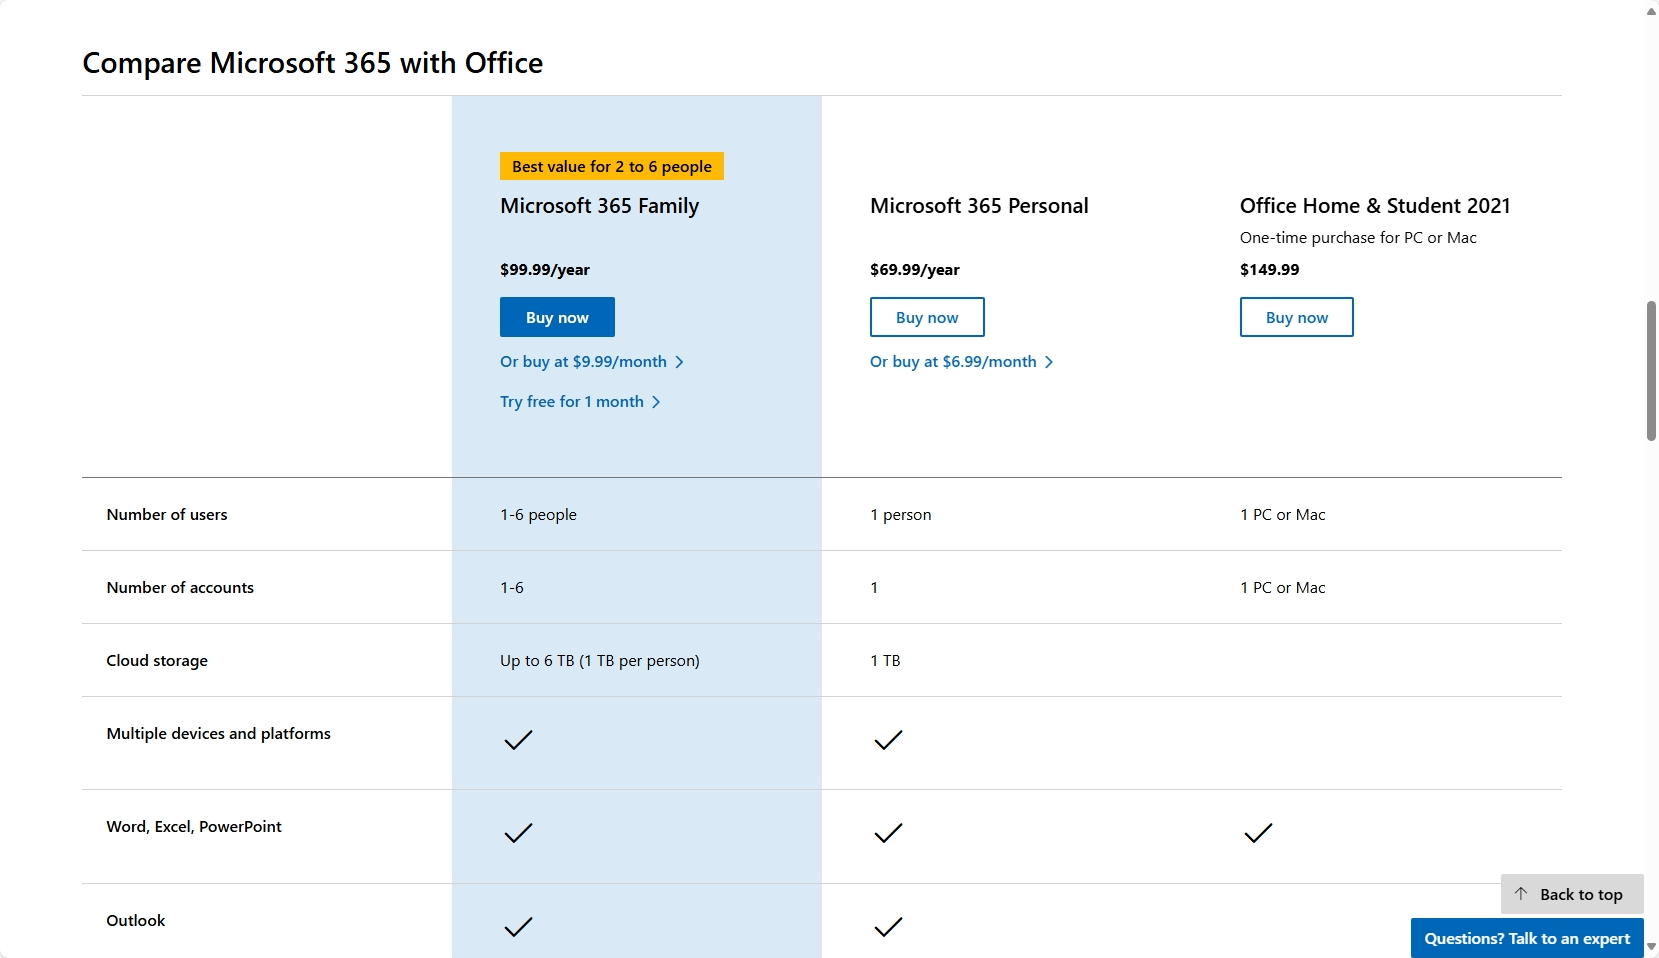Click the Personal checkmark in the Outlook row
The height and width of the screenshot is (958, 1659).
click(888, 927)
